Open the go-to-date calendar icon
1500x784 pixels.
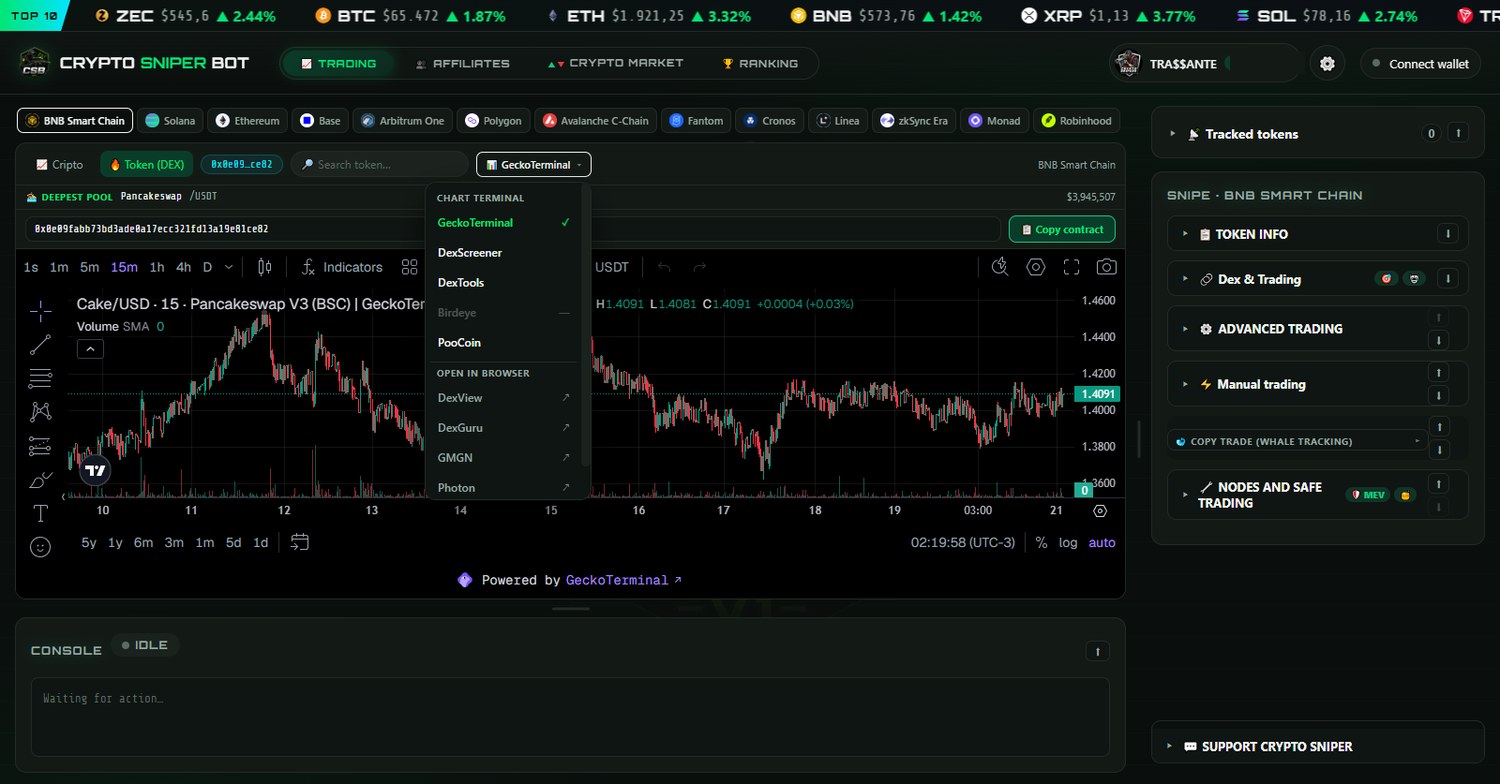tap(300, 542)
